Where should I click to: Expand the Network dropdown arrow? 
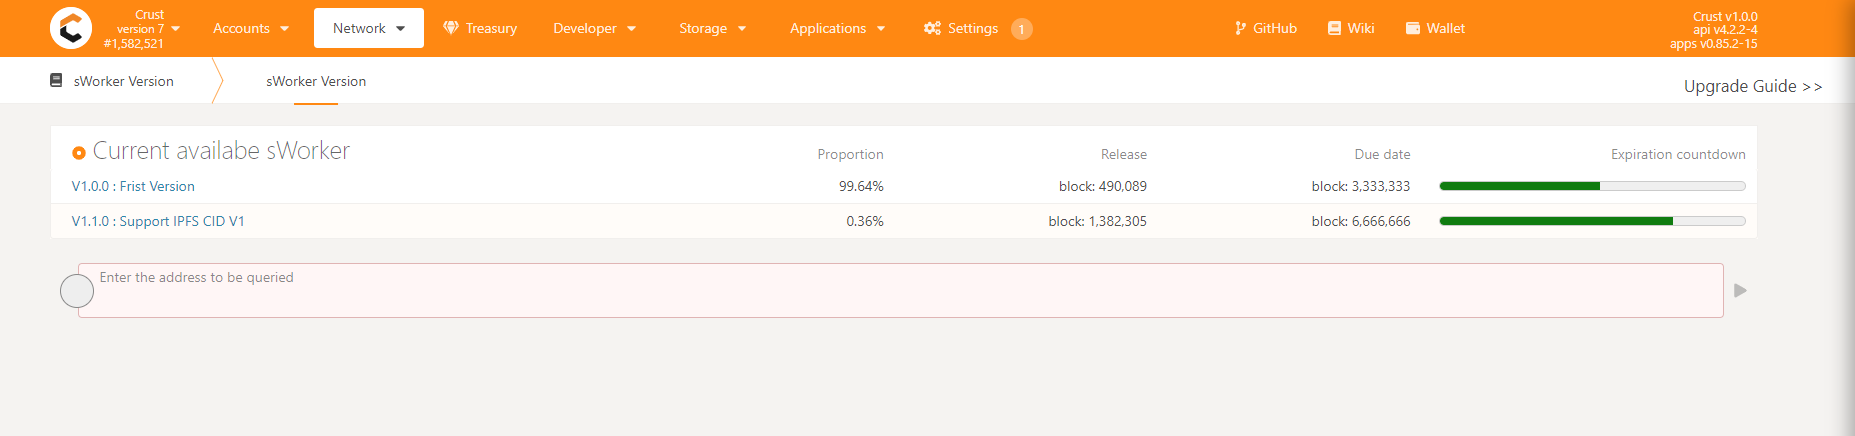click(x=401, y=29)
